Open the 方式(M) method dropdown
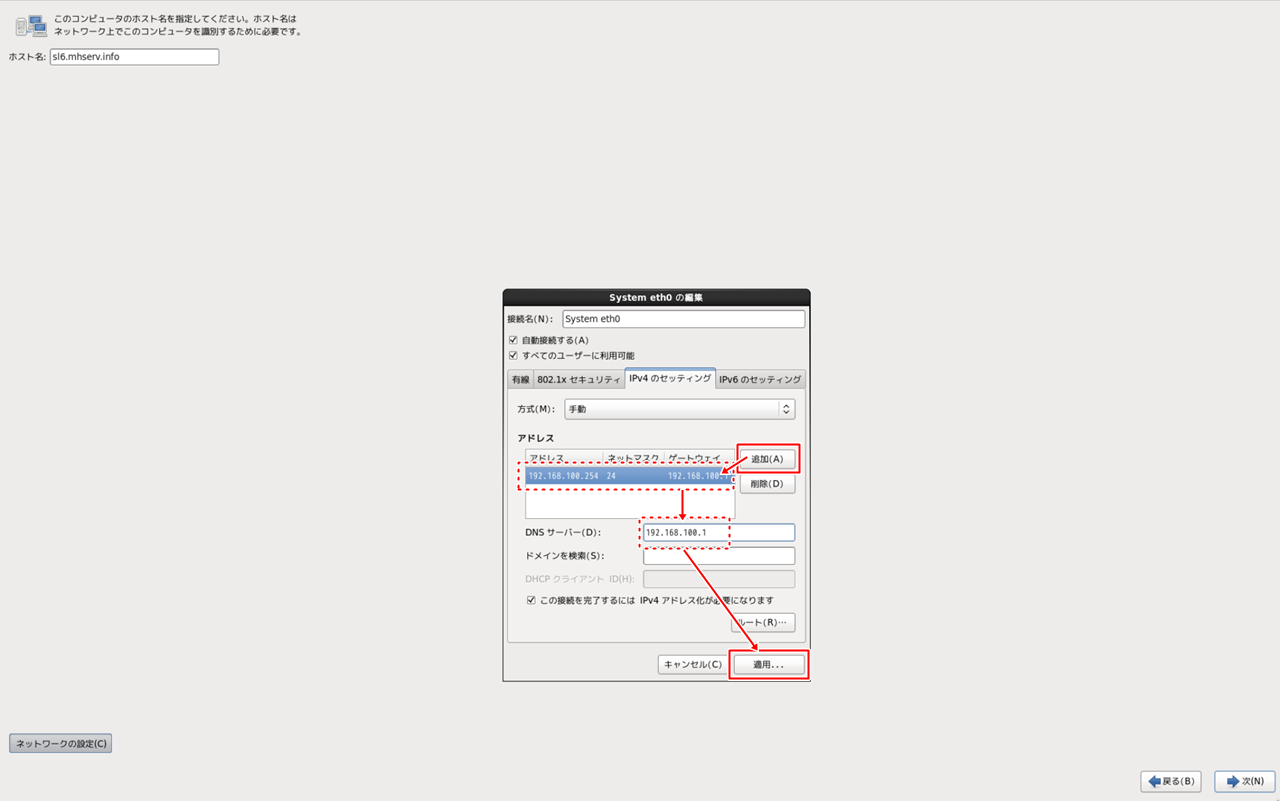The width and height of the screenshot is (1280, 801). (x=679, y=409)
